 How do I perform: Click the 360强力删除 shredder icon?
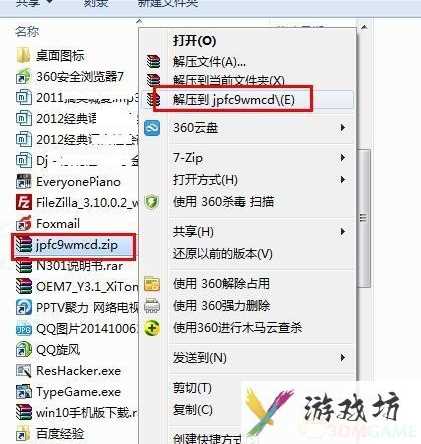tap(152, 306)
